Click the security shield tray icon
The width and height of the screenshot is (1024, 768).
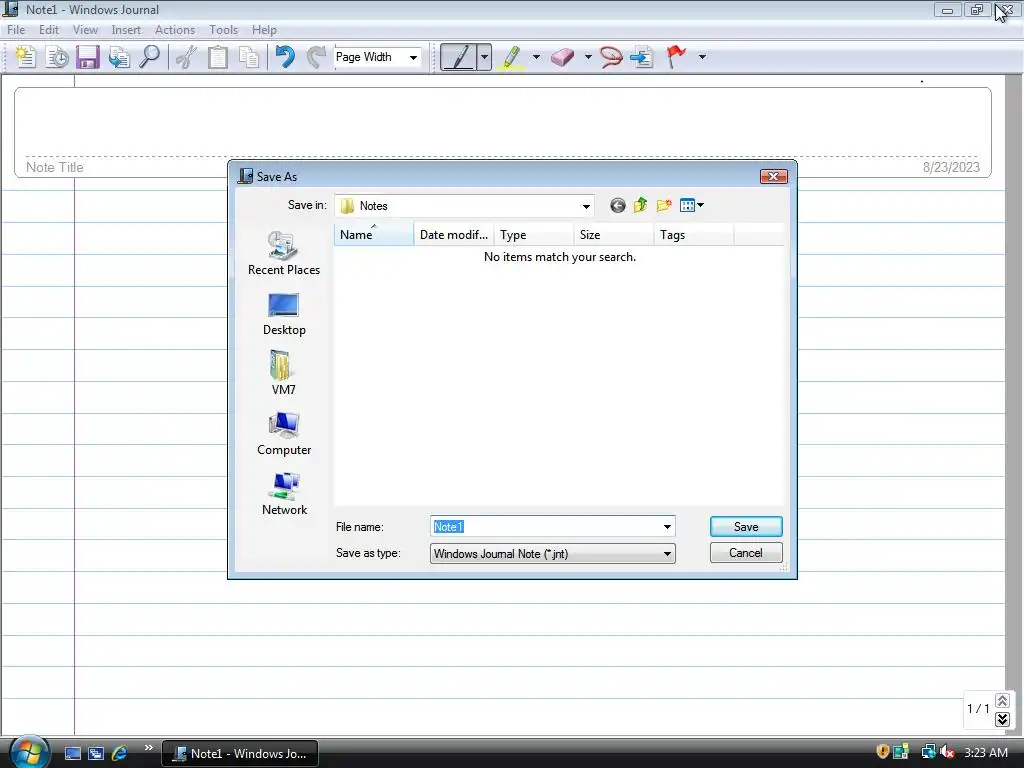click(882, 752)
